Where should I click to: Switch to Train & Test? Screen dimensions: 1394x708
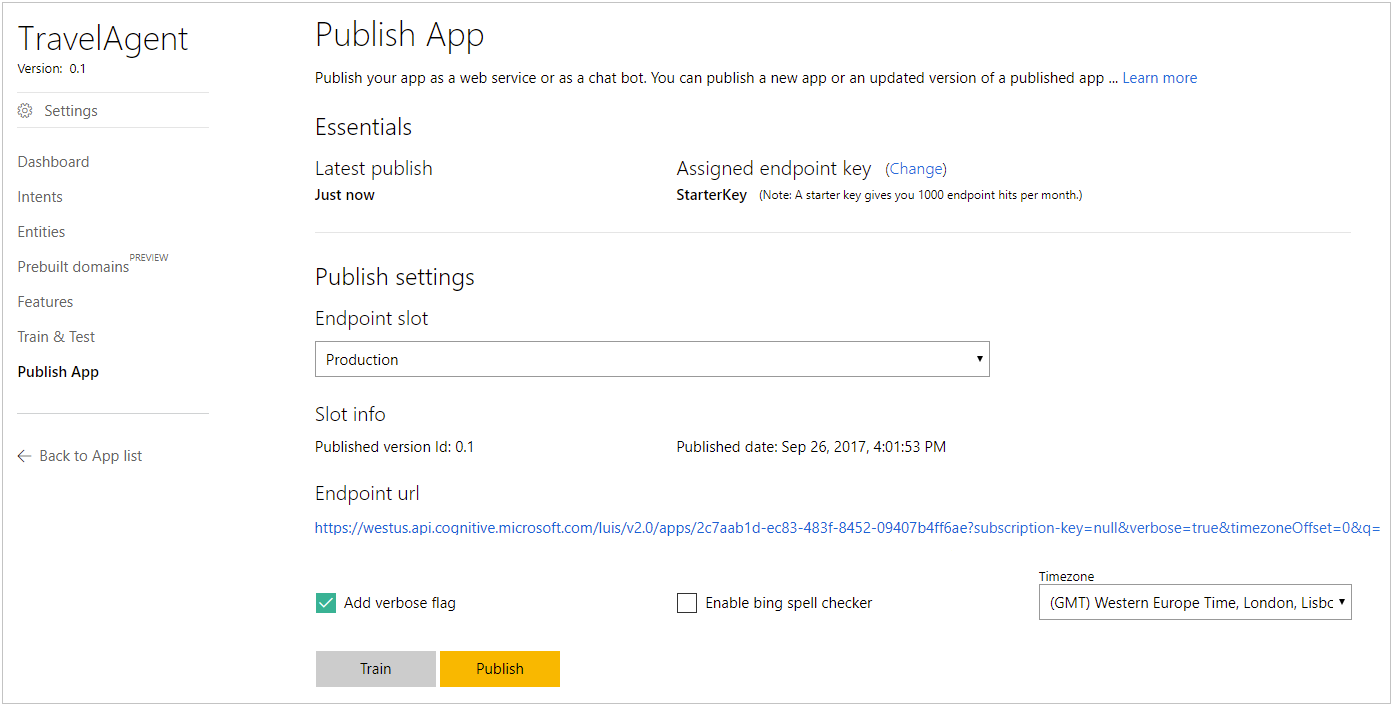[56, 337]
